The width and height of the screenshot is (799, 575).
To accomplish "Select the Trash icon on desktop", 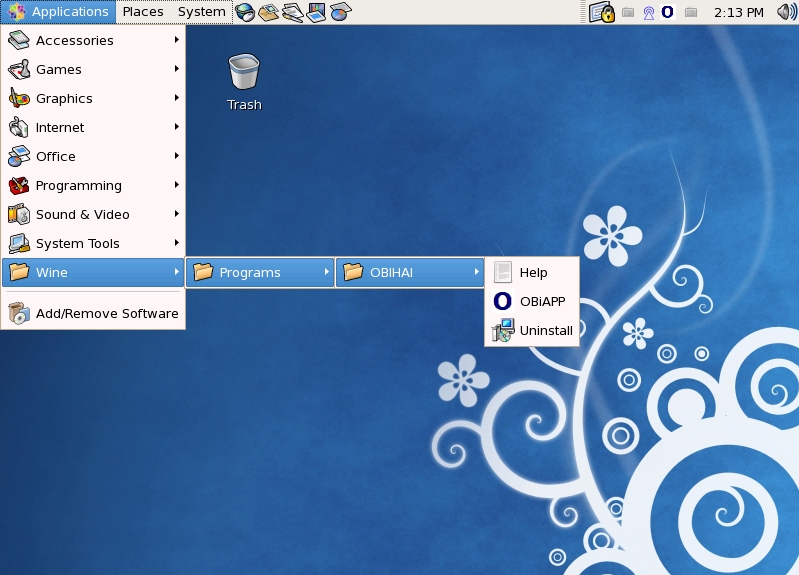I will (244, 83).
